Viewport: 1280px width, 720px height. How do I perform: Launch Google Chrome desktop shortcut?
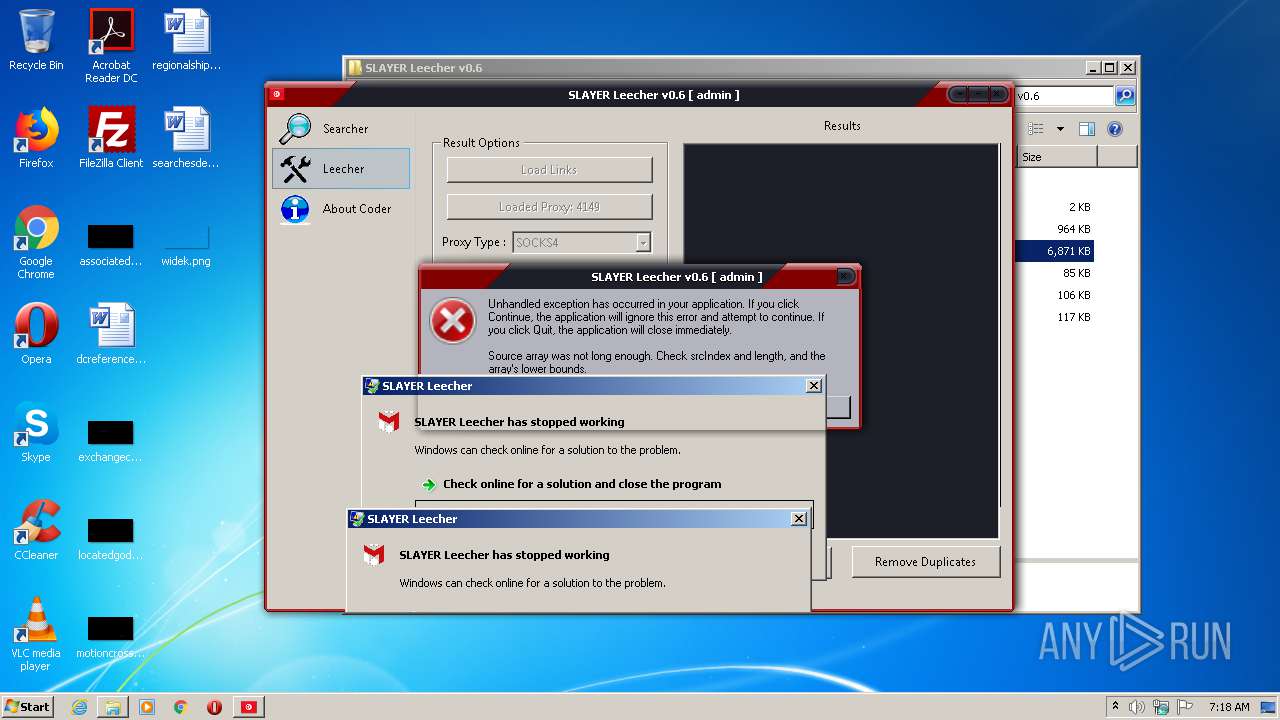coord(36,242)
